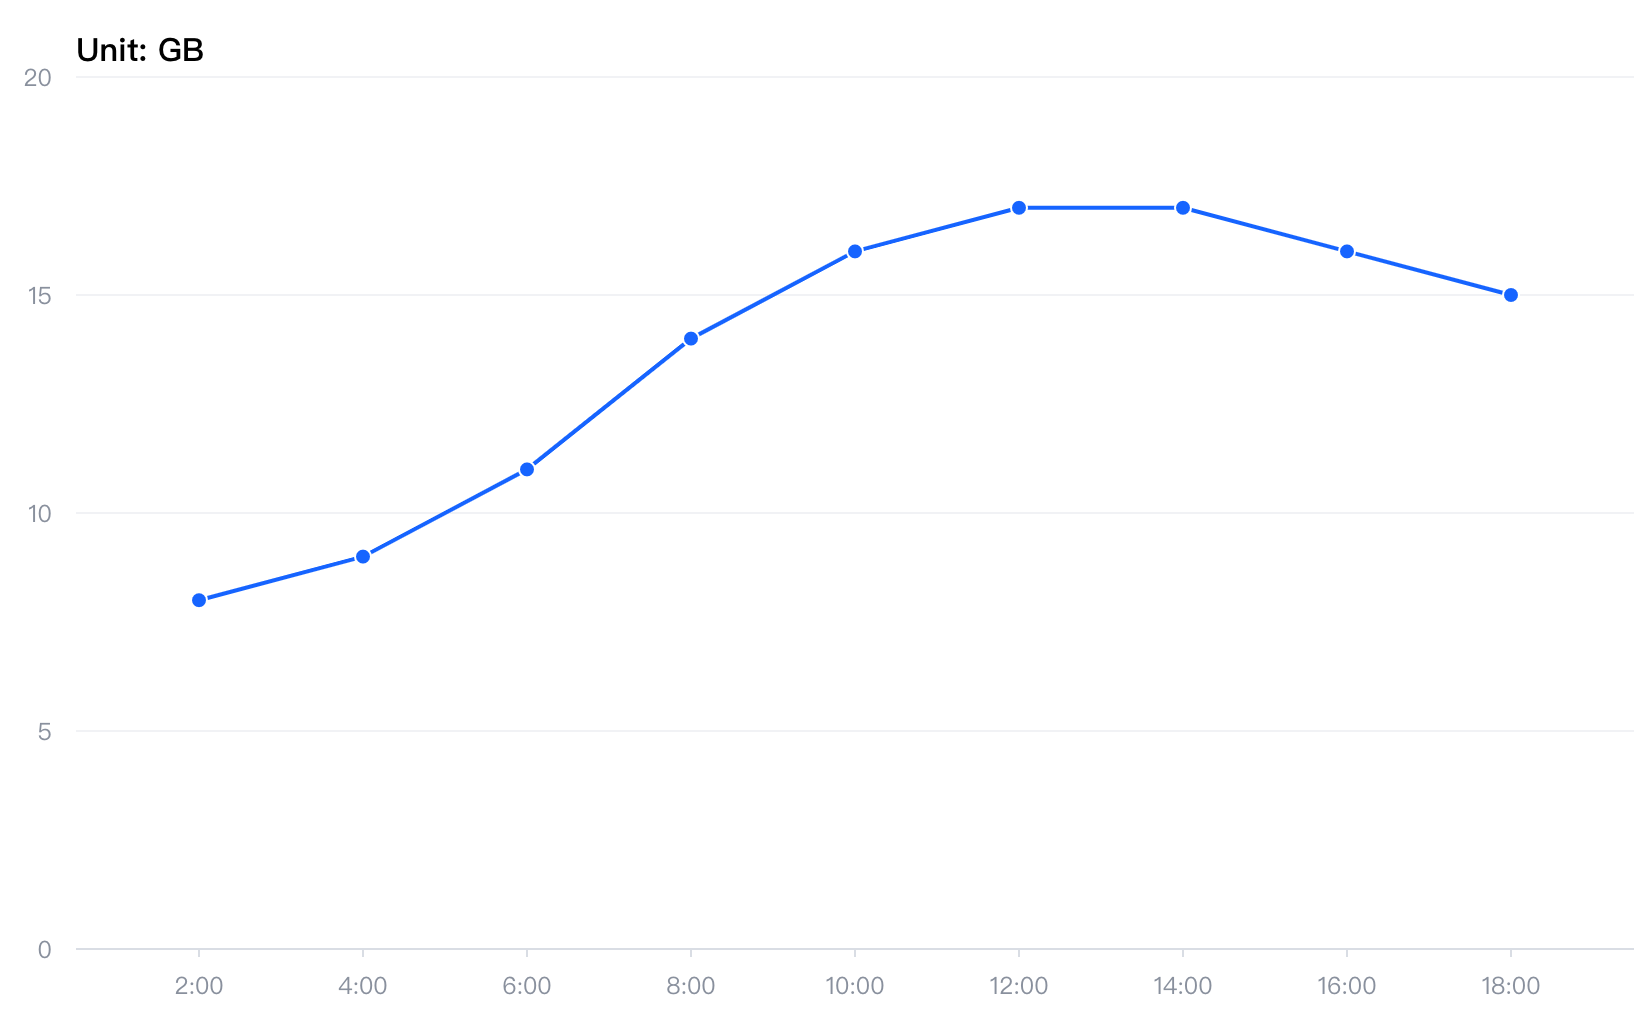Select the peak point at 12:00
This screenshot has width=1652, height=1024.
[x=1019, y=207]
